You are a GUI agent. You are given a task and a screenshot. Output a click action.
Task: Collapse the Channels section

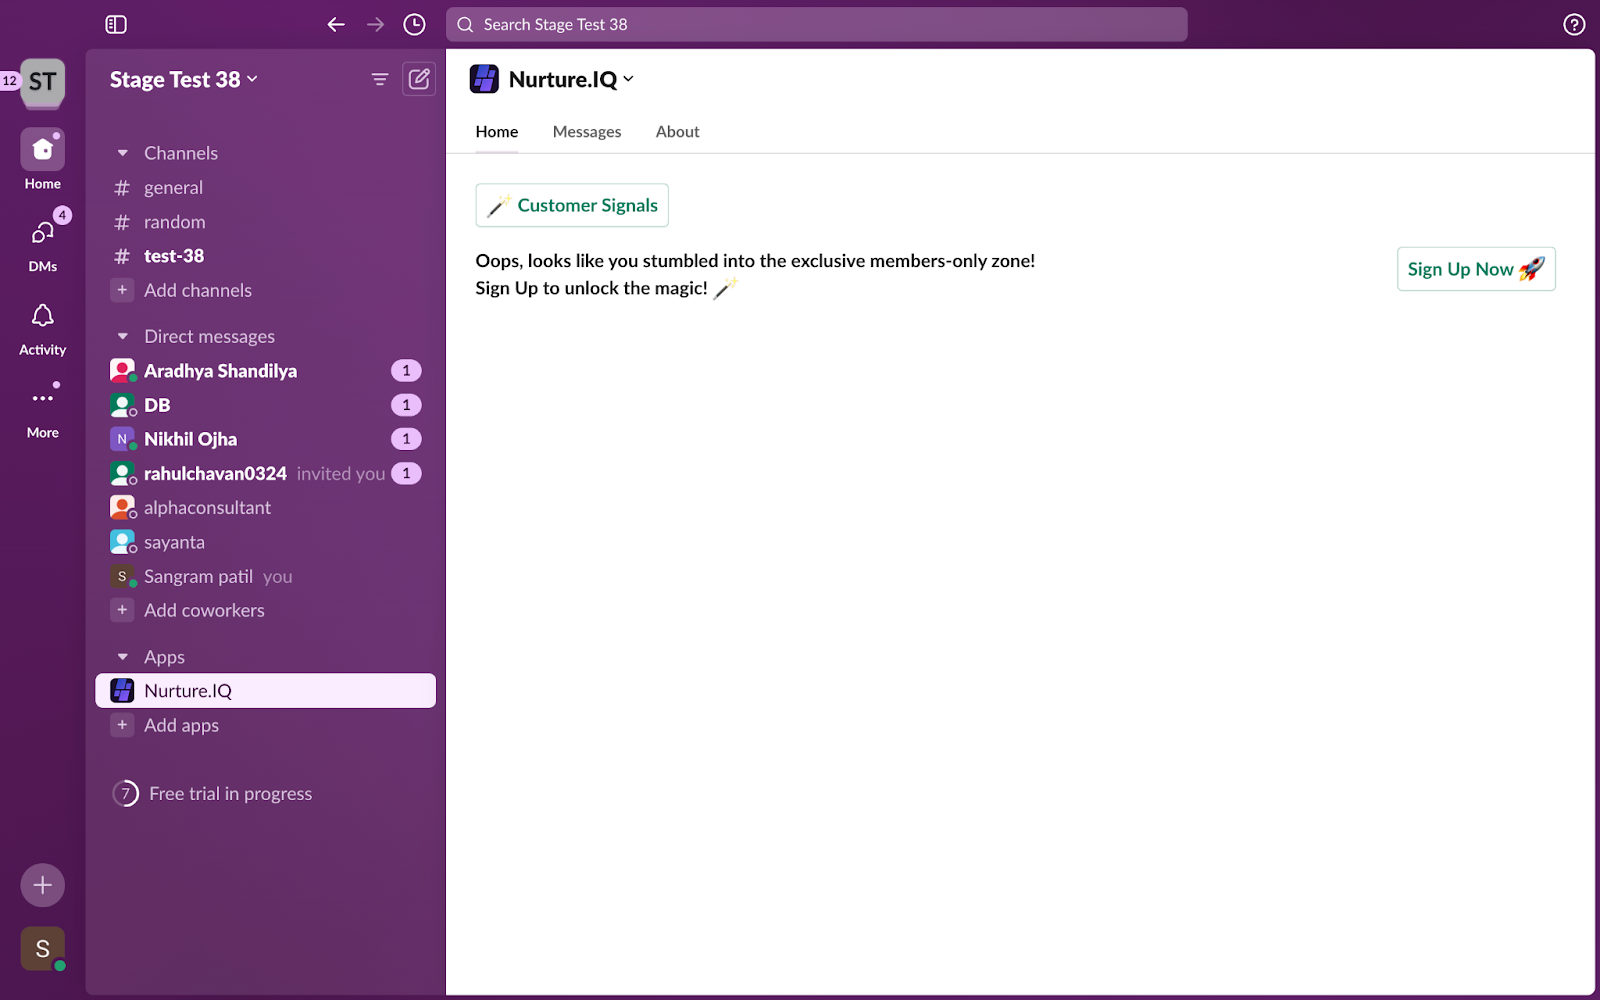tap(123, 153)
